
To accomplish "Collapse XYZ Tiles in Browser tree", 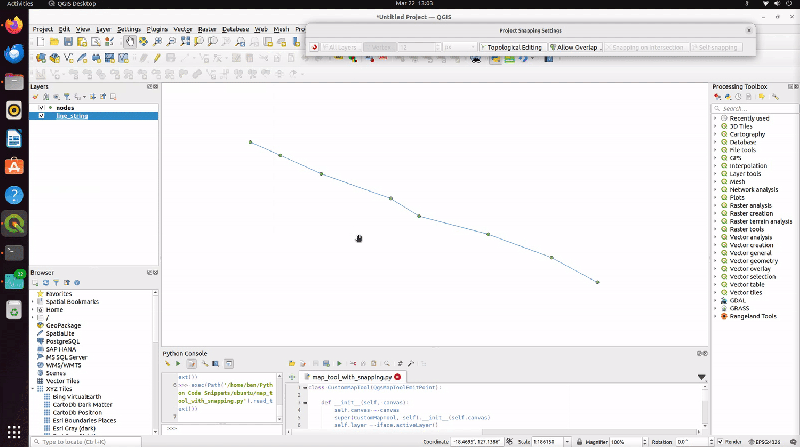I will tap(33, 389).
